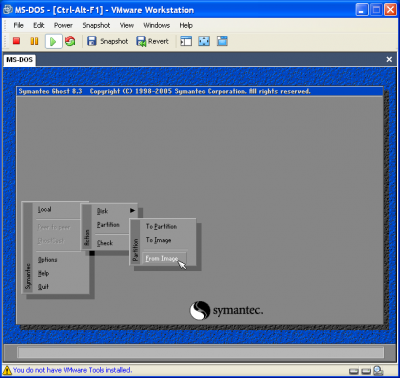Click the red Stop power-off icon
400x378 pixels.
click(16, 41)
